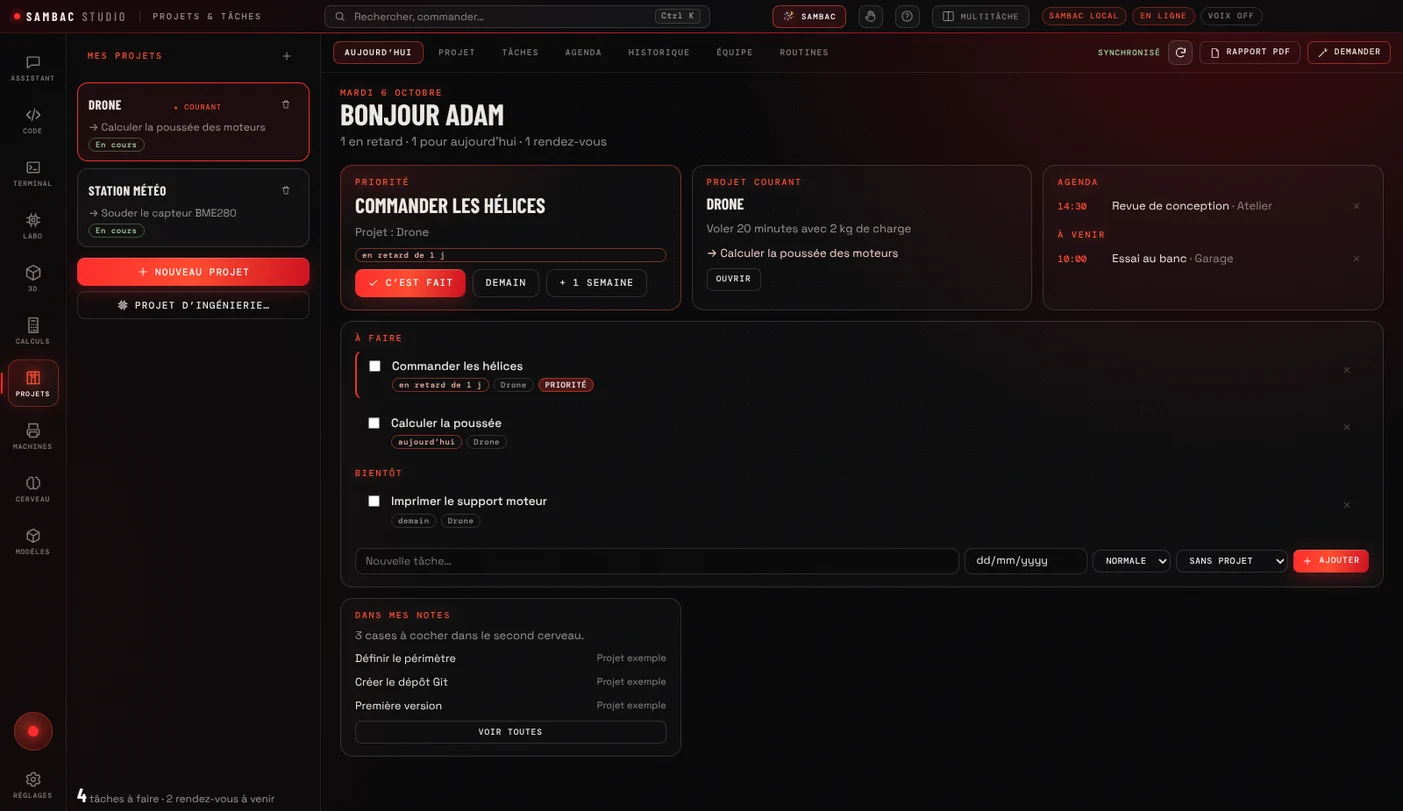Open the Modèles sidebar icon

33,542
